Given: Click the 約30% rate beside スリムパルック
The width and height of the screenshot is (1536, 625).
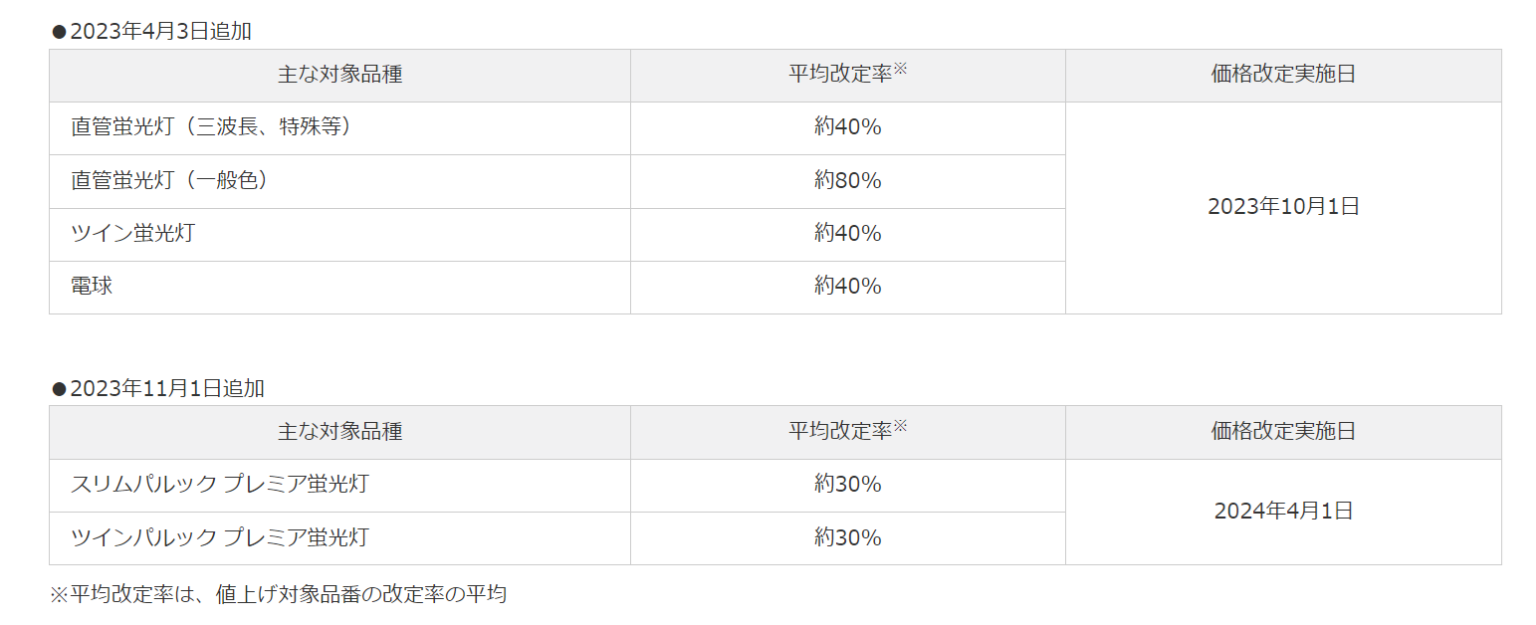Looking at the screenshot, I should point(847,485).
